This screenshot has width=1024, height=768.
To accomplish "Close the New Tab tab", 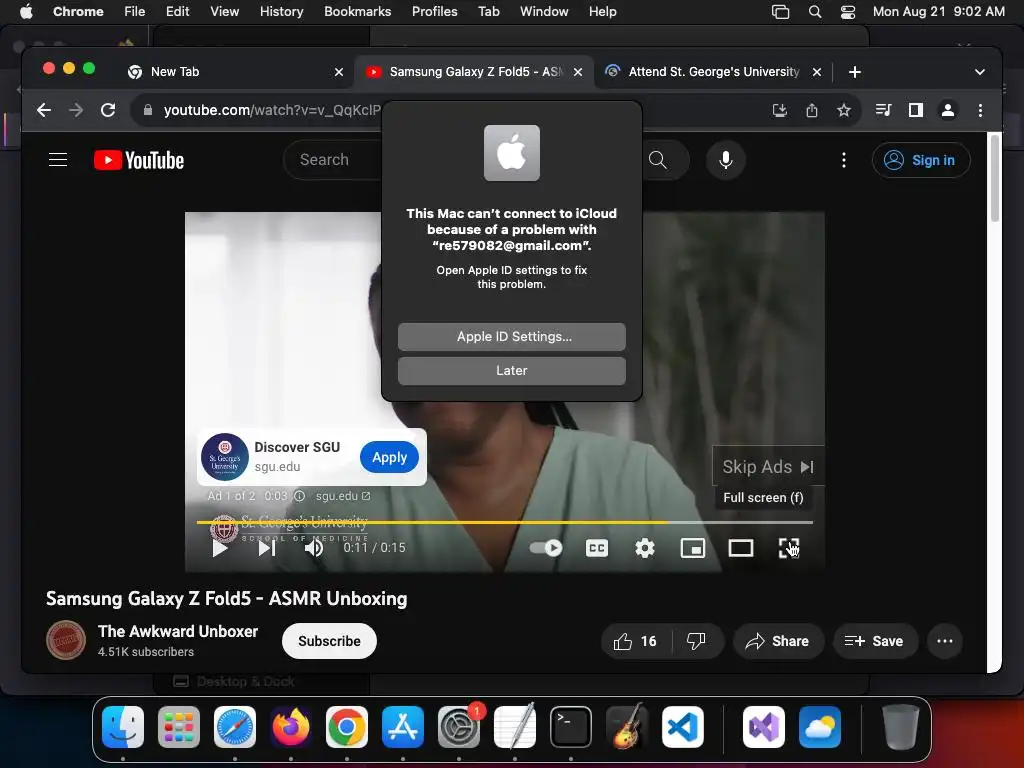I will point(339,72).
